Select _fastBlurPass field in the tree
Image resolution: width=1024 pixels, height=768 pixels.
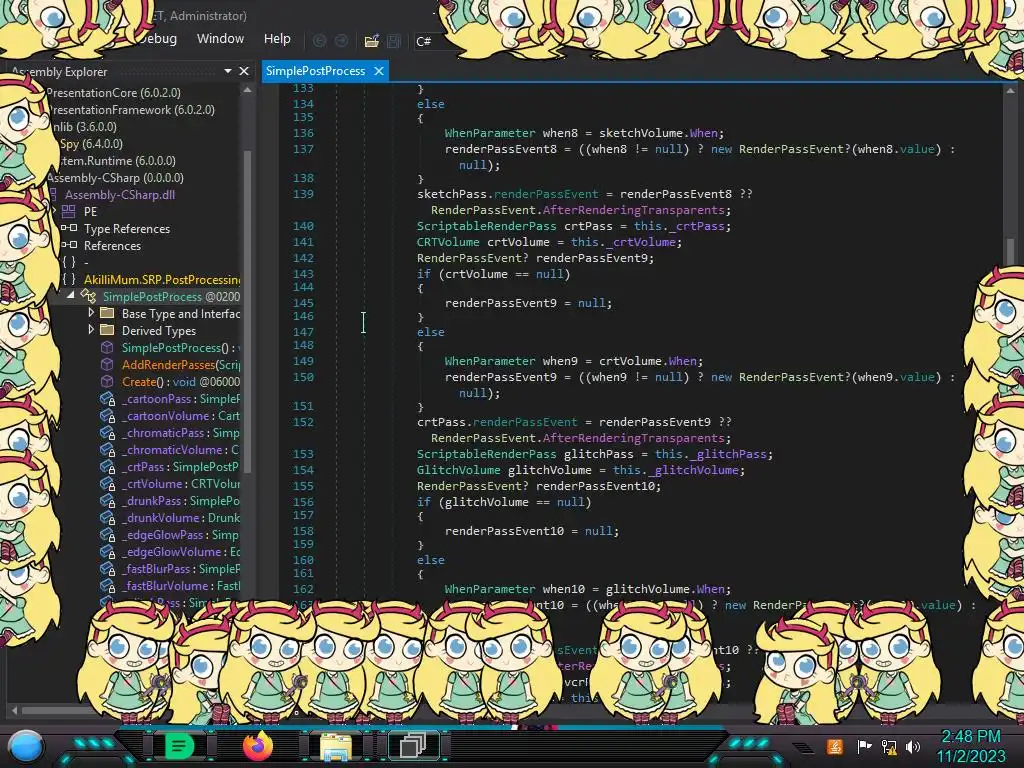181,568
